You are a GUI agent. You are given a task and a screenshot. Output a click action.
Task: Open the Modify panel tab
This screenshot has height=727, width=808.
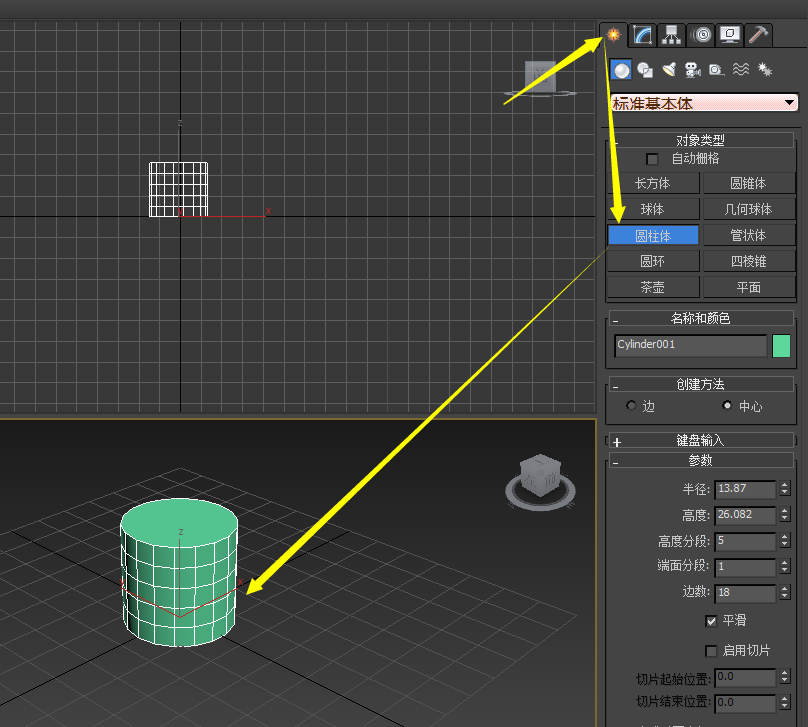point(642,35)
